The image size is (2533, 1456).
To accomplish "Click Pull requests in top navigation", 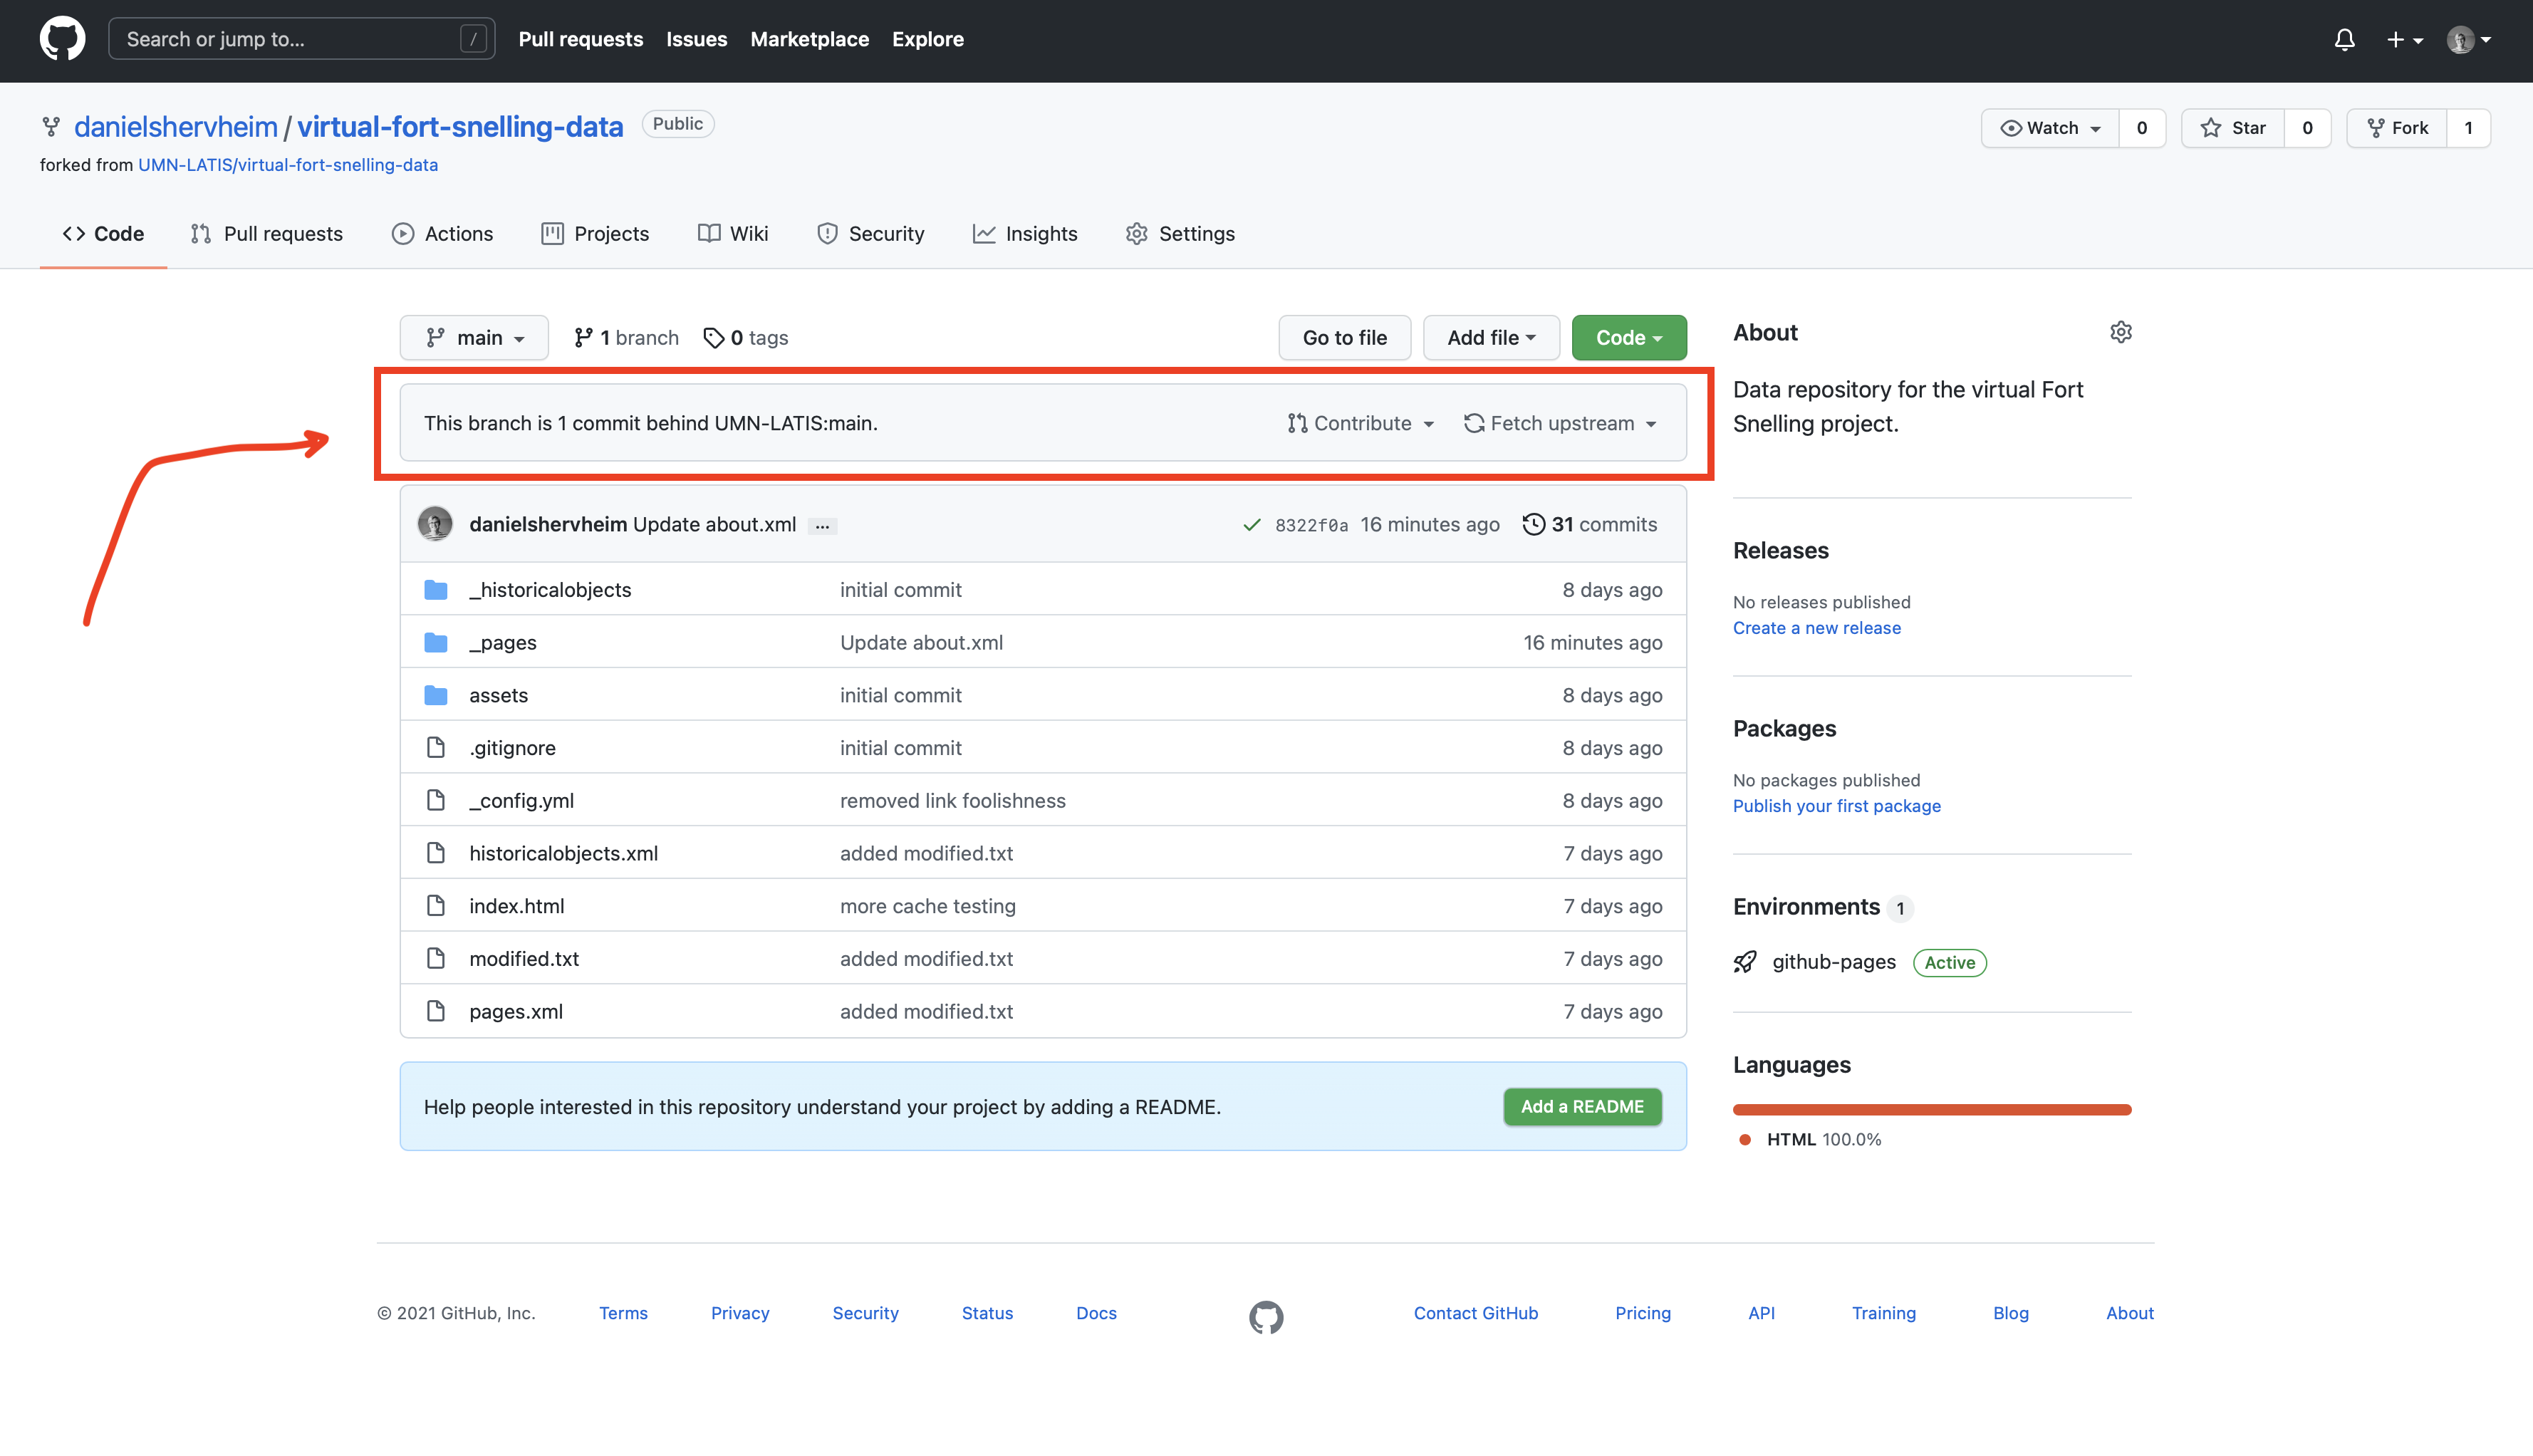I will [580, 39].
